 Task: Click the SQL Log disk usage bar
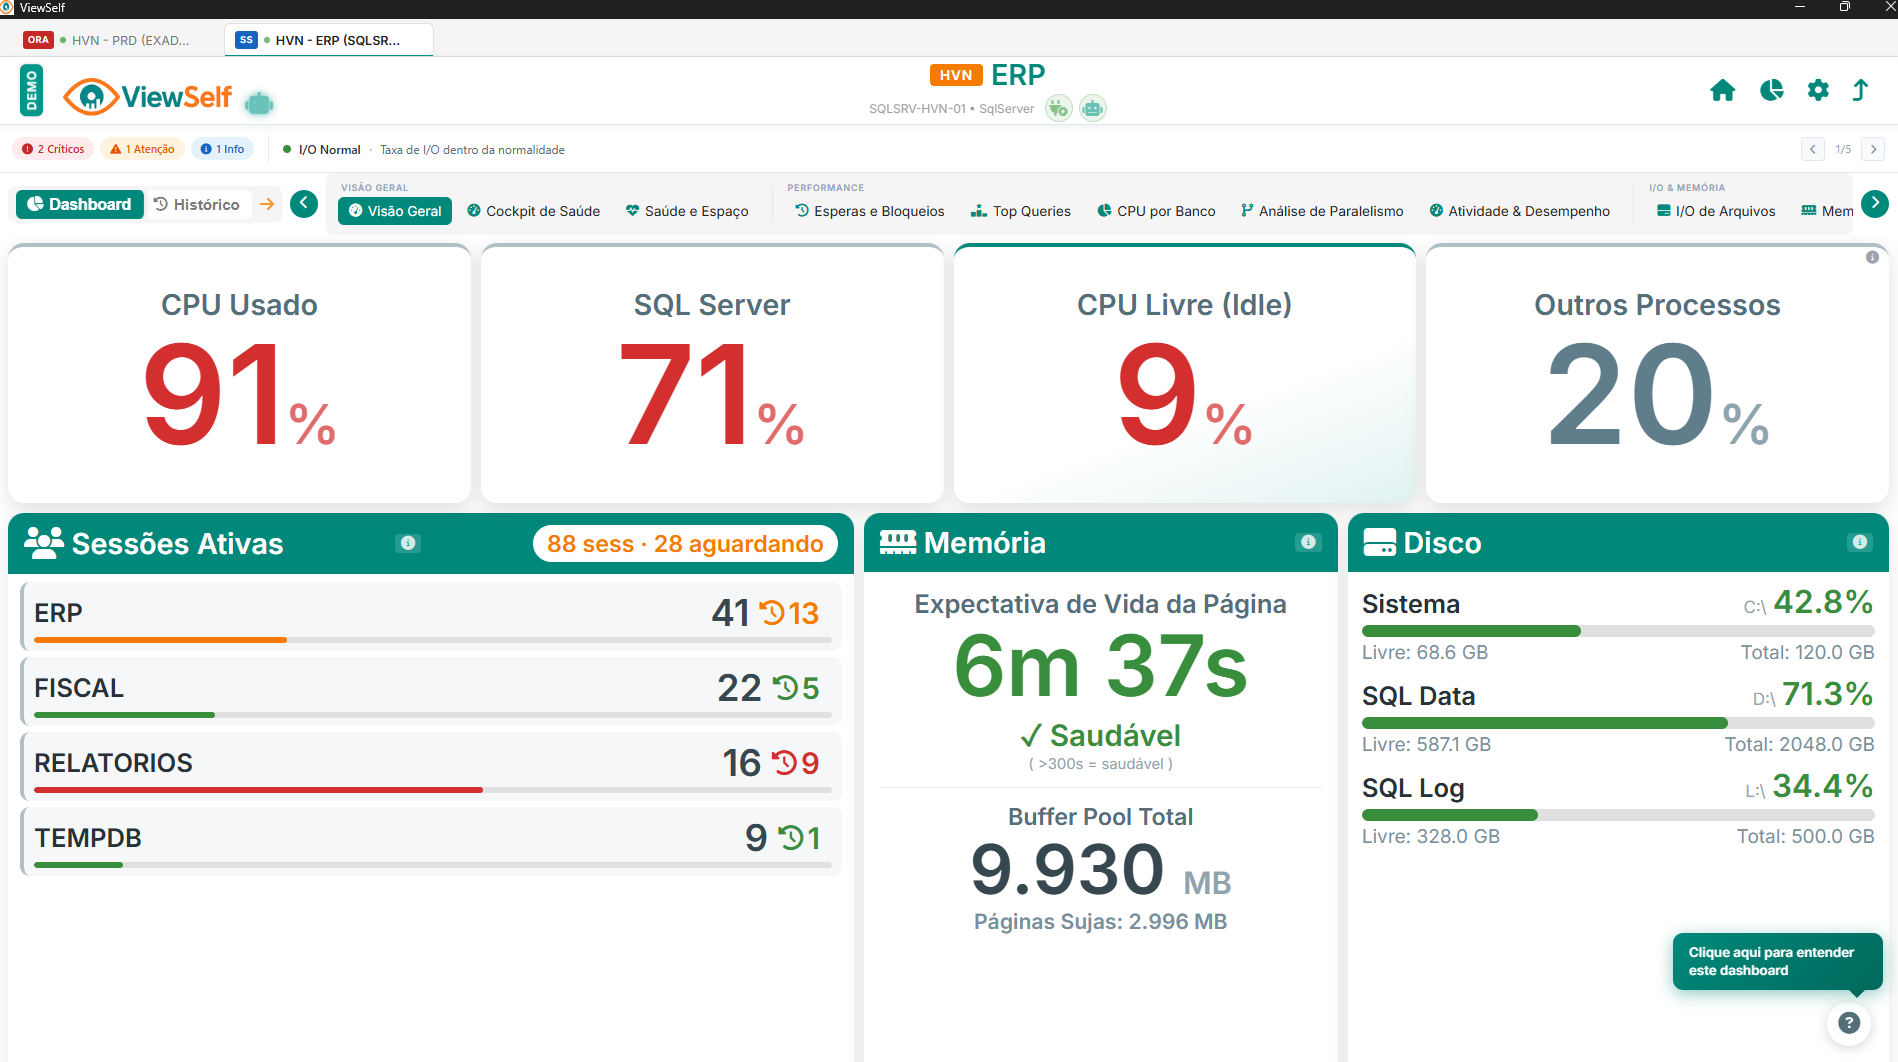point(1618,814)
